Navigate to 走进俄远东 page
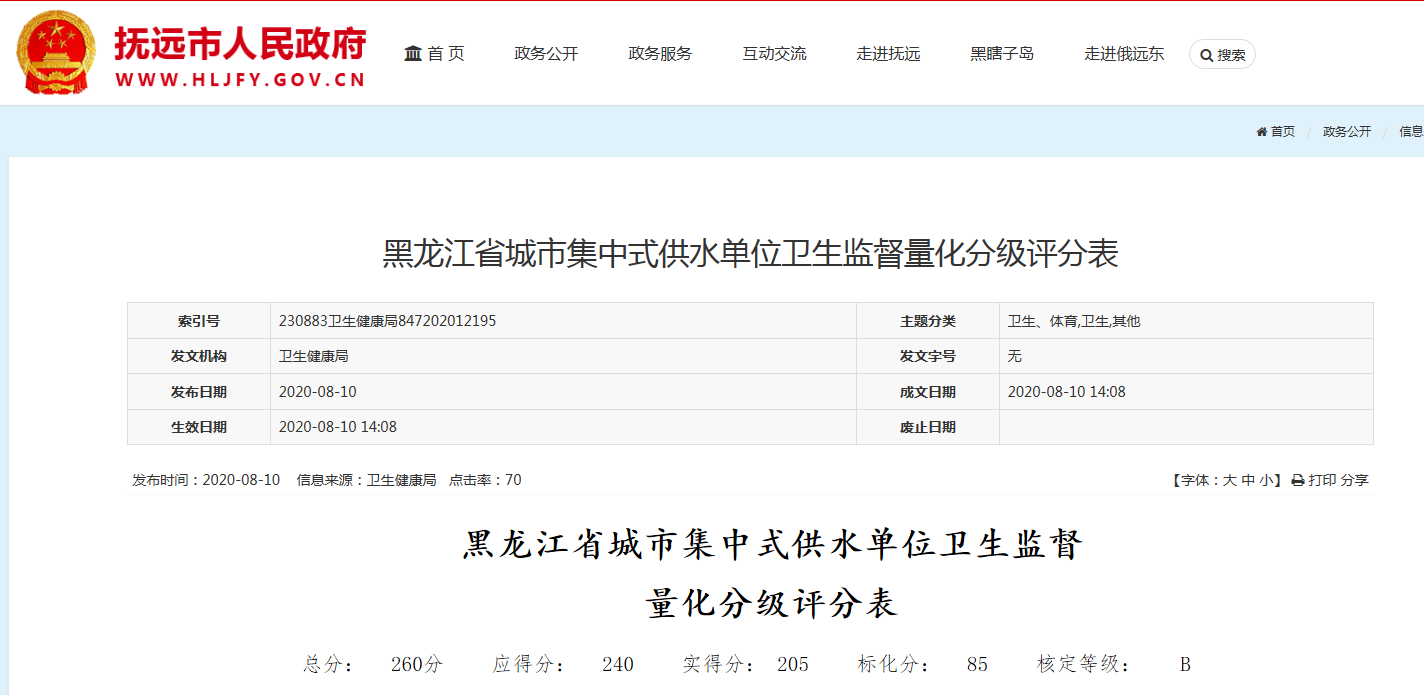 coord(1124,54)
